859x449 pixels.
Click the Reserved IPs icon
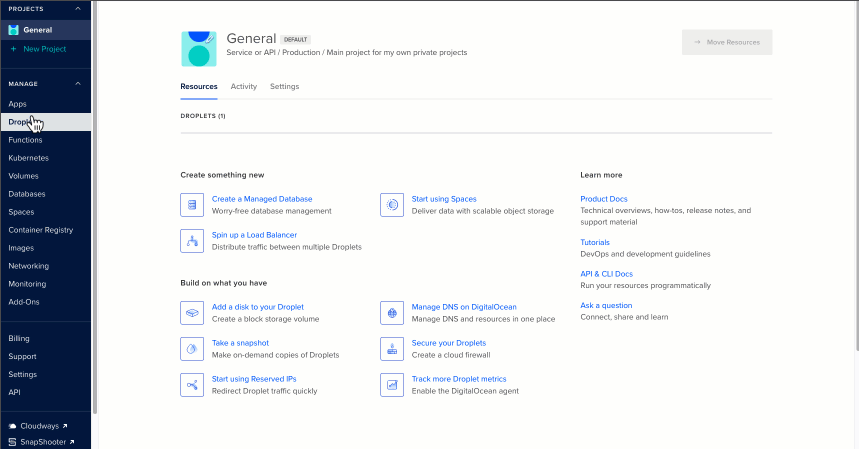coord(192,385)
